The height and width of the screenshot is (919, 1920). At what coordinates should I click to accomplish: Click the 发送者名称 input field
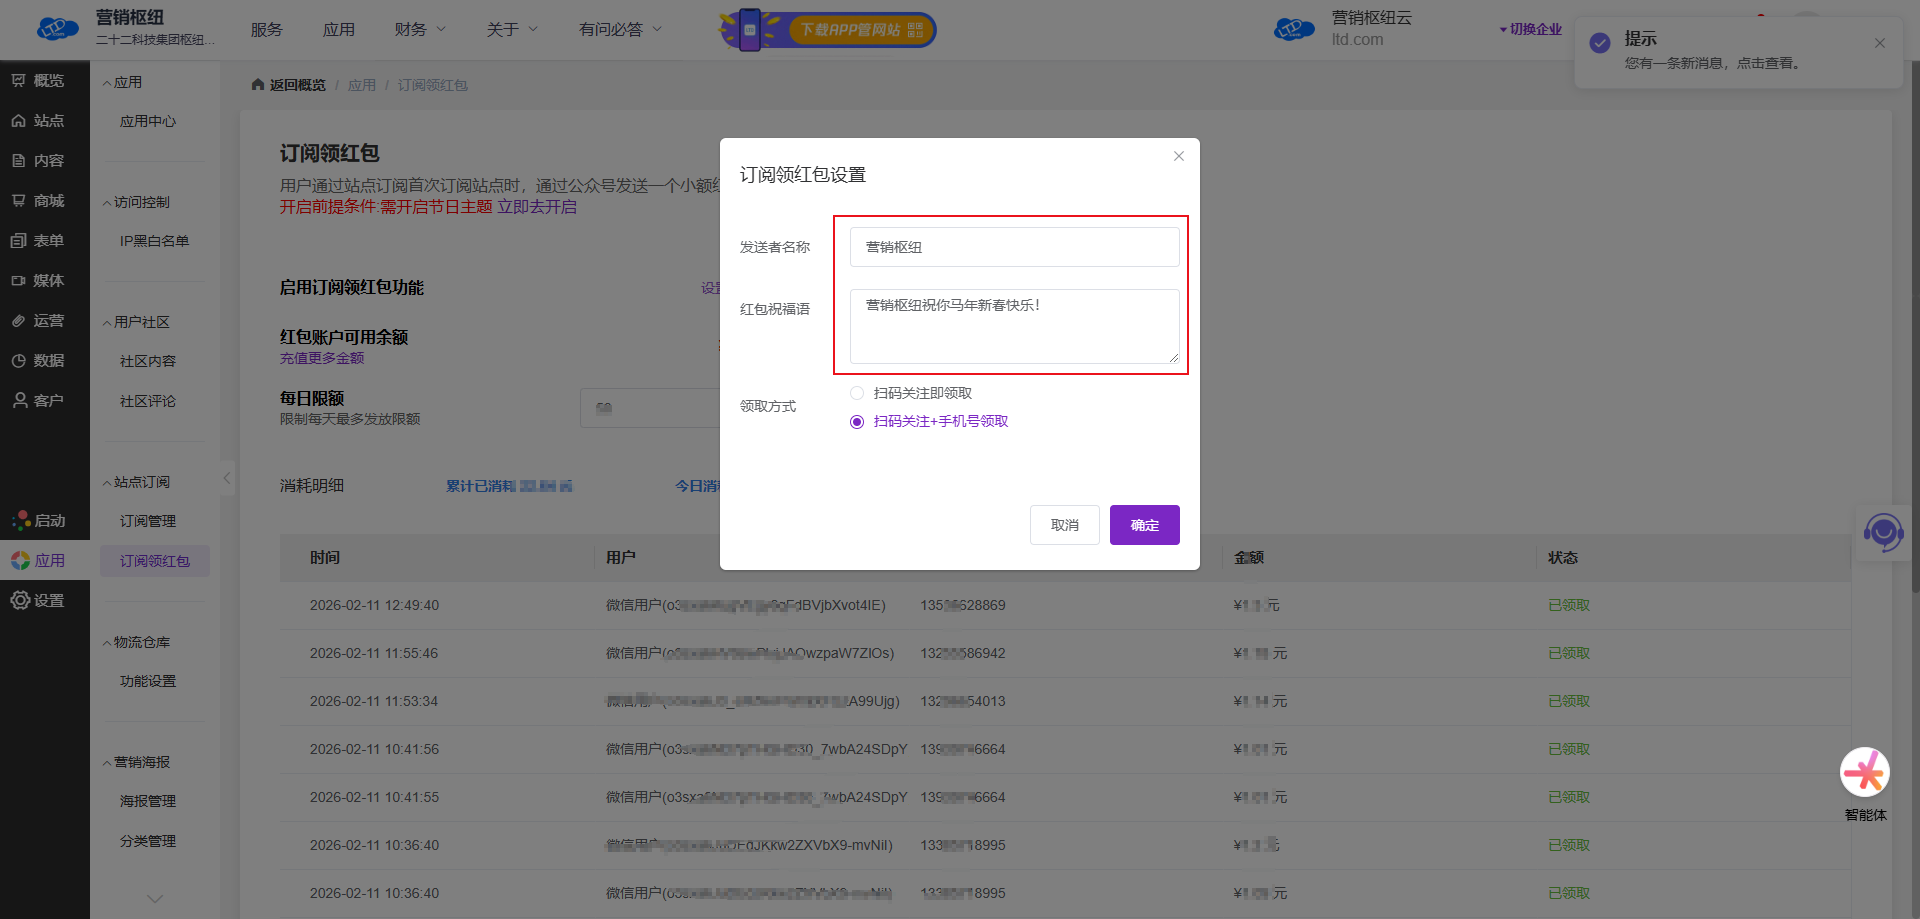click(1014, 247)
